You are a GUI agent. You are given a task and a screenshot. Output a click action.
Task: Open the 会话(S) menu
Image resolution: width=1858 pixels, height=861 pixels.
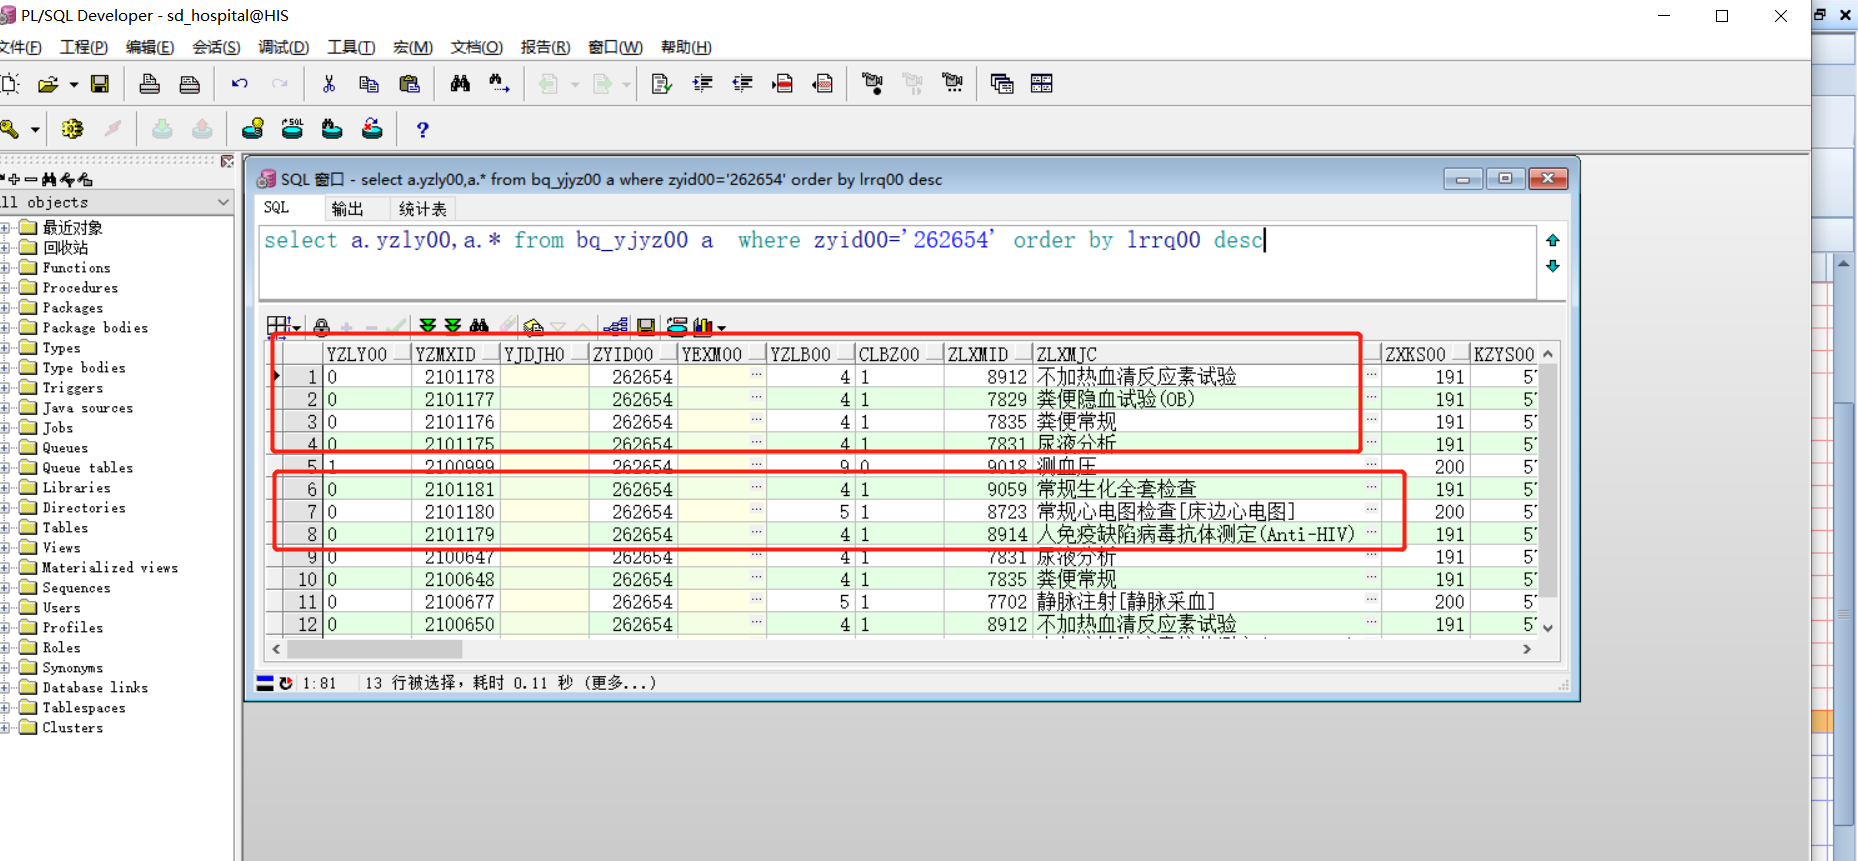216,47
